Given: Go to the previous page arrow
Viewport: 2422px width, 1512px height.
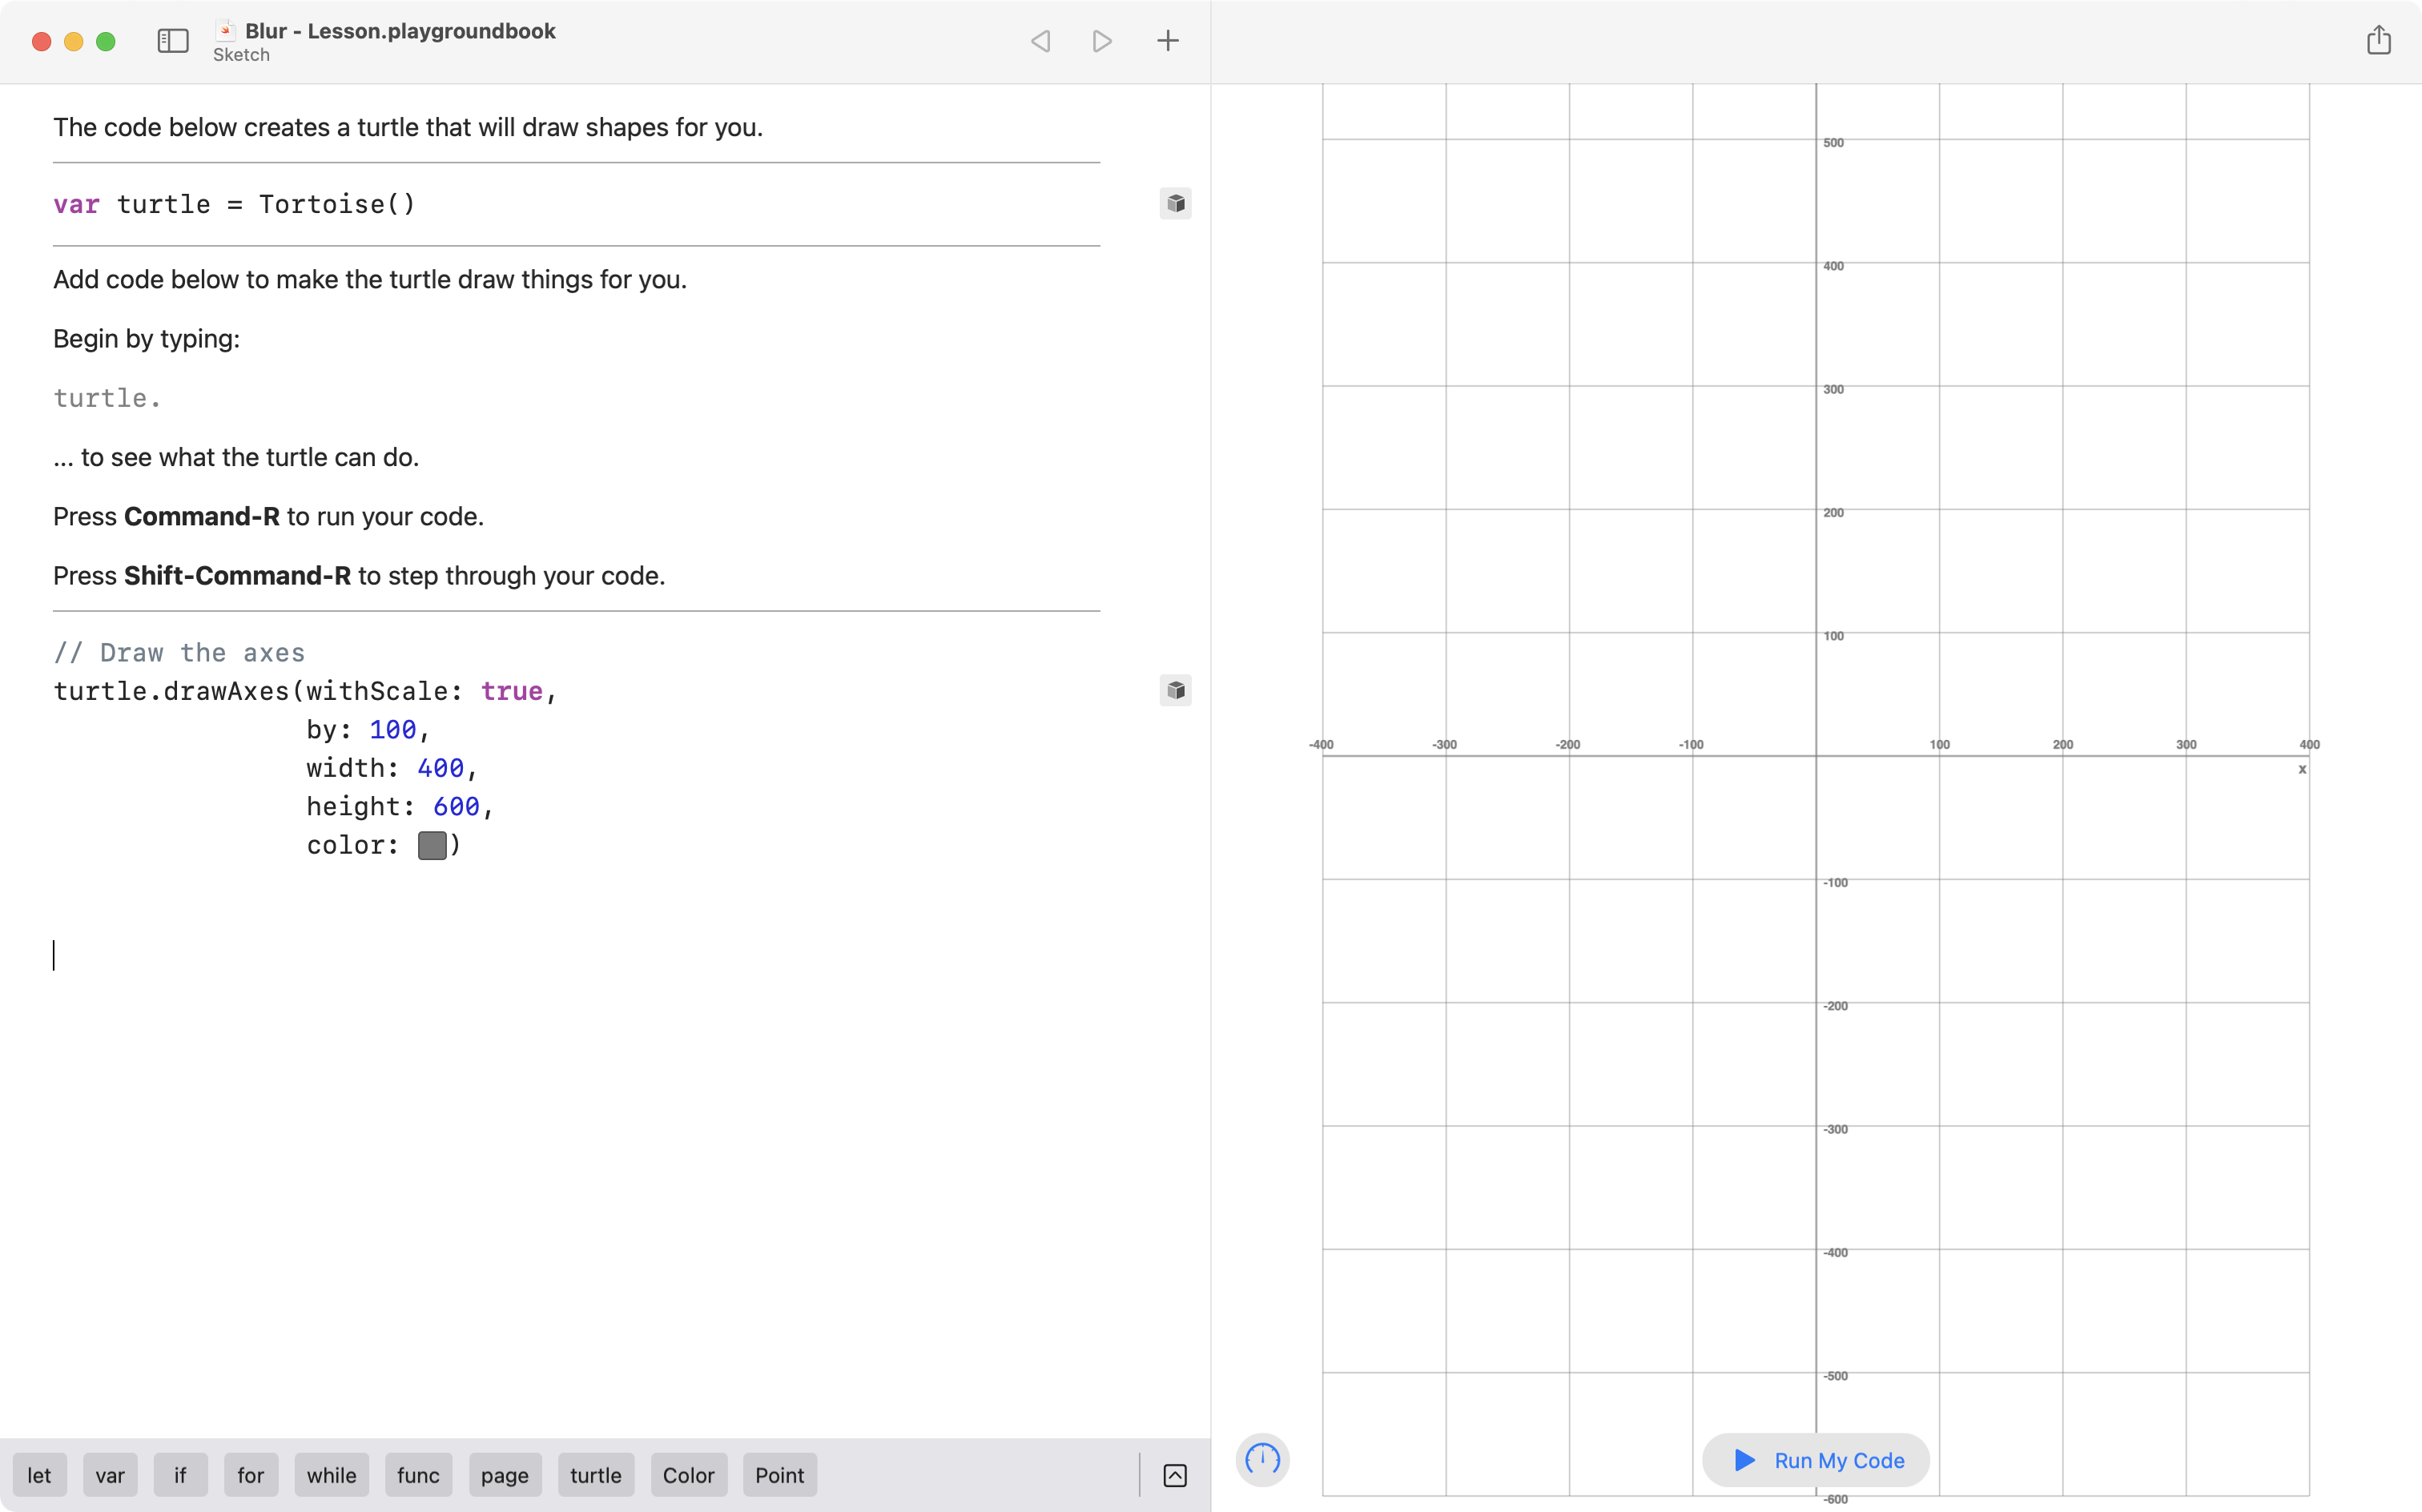Looking at the screenshot, I should pos(1040,41).
